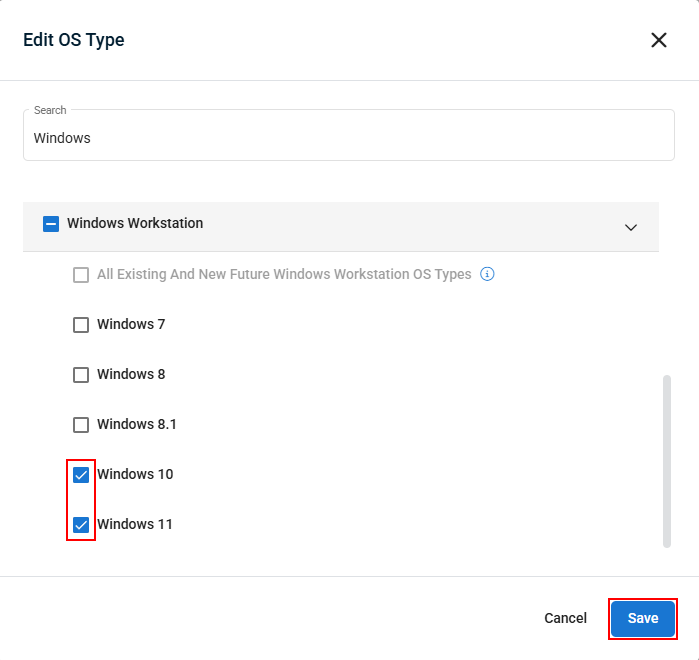Check the Windows 7 checkbox
This screenshot has width=699, height=660.
tap(81, 324)
